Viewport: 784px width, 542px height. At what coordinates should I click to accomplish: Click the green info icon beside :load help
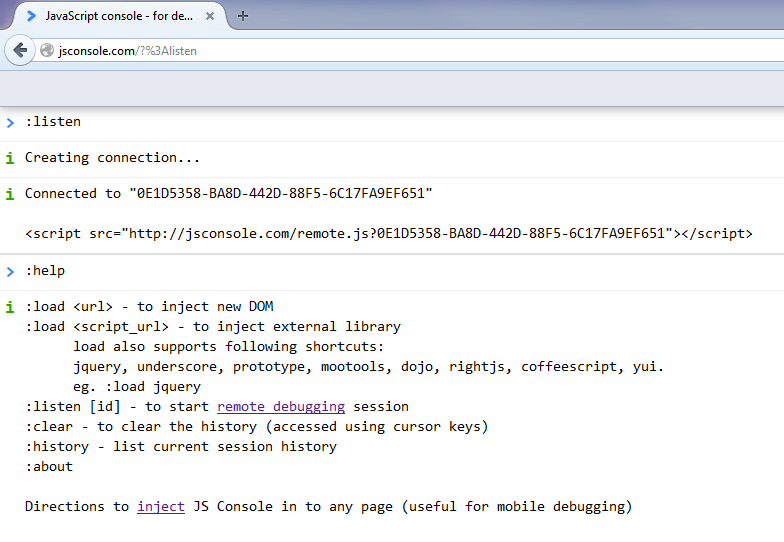(10, 307)
